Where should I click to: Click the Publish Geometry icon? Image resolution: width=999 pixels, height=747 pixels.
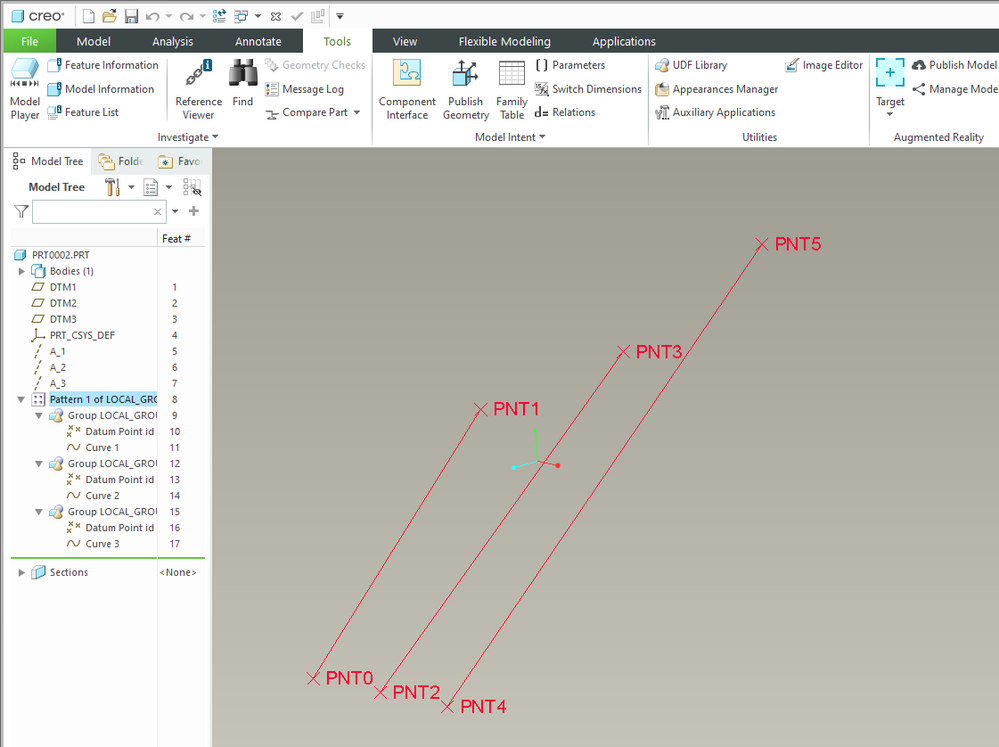tap(465, 88)
